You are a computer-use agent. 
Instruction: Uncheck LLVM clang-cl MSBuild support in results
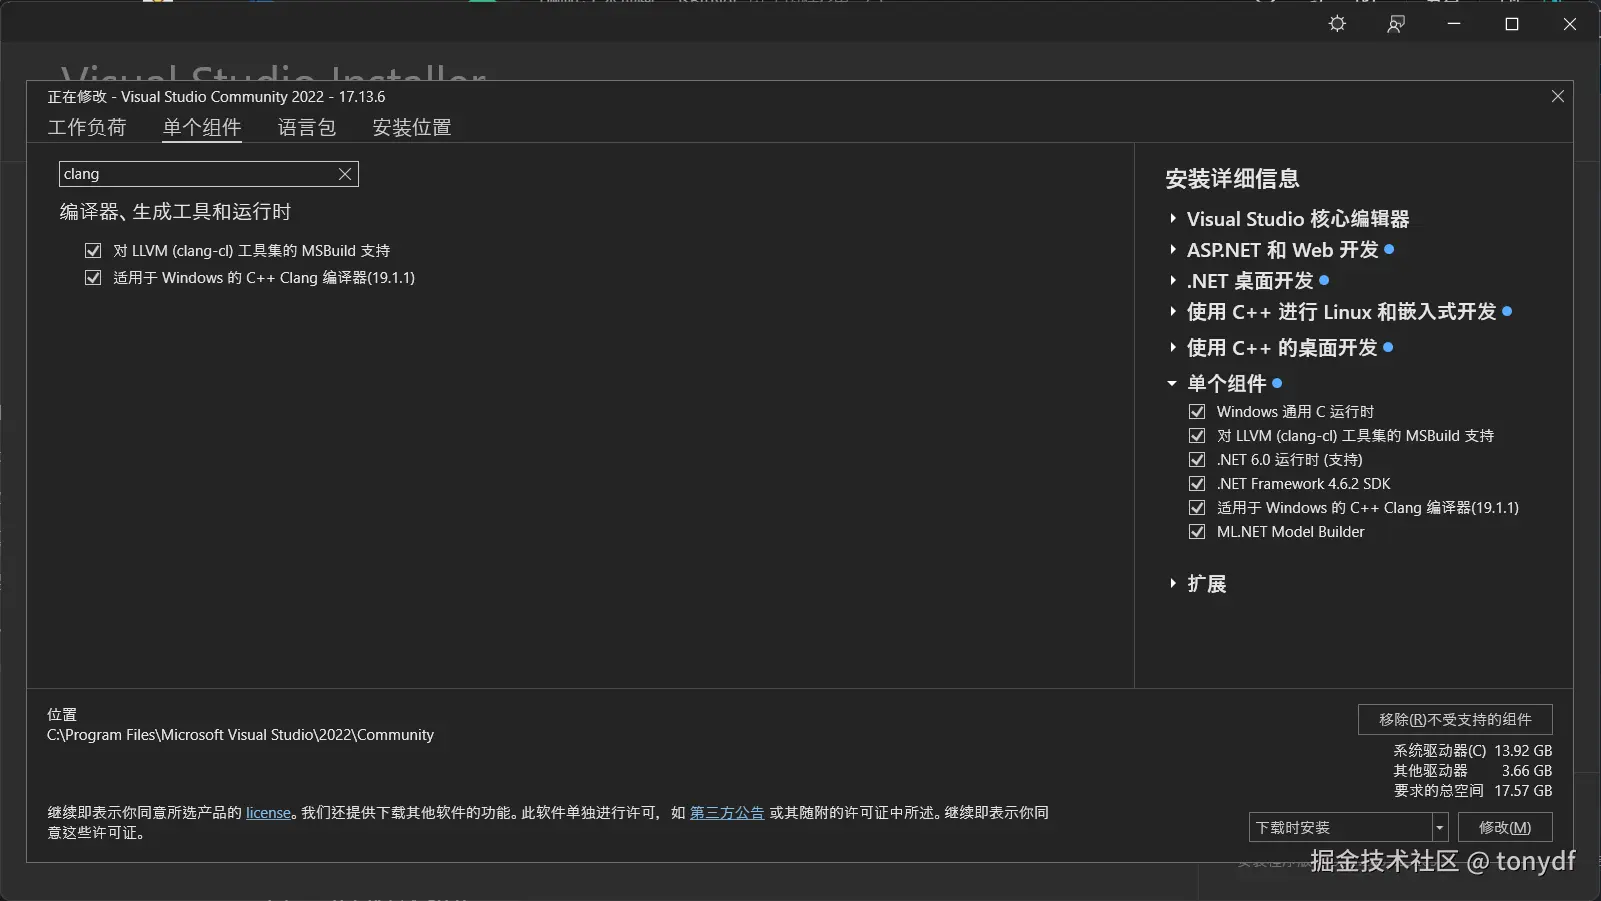[93, 251]
